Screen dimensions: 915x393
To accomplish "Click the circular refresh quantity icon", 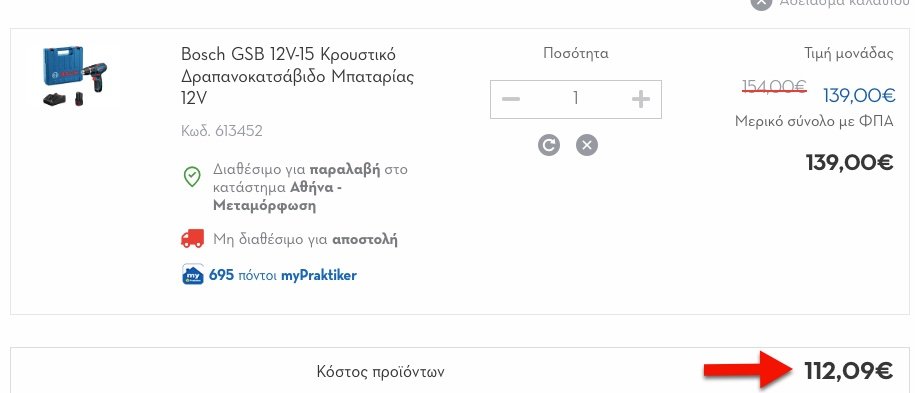I will click(549, 145).
